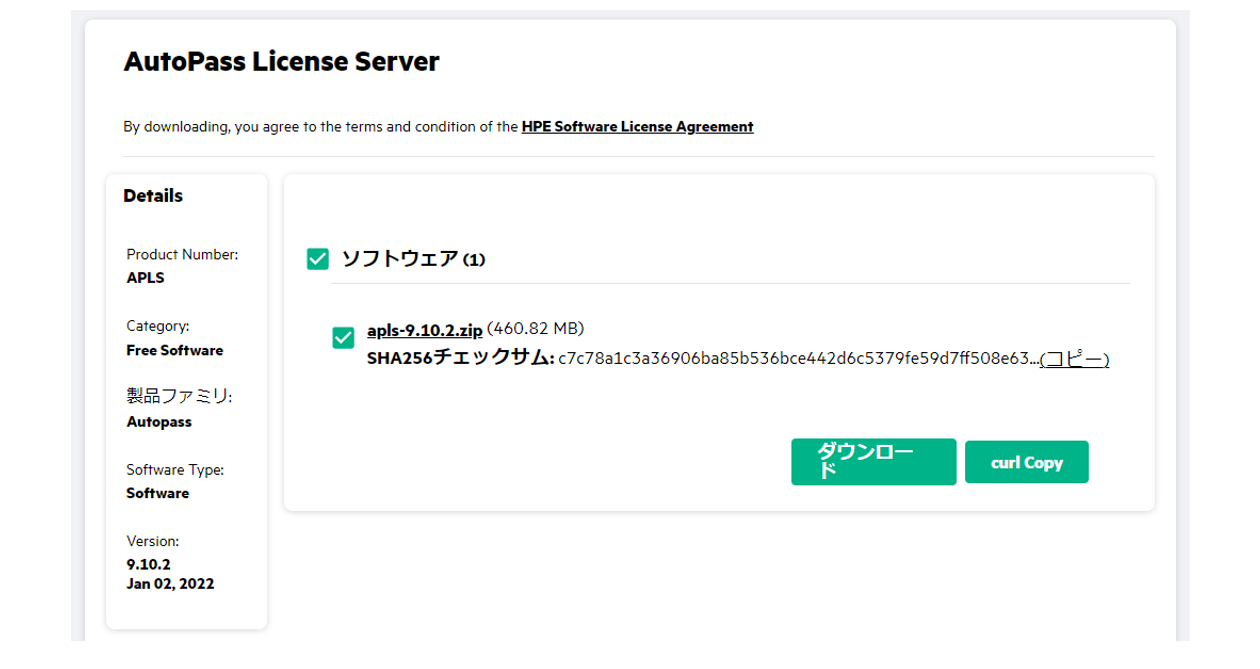Copy the curl command for the download

[x=1027, y=461]
